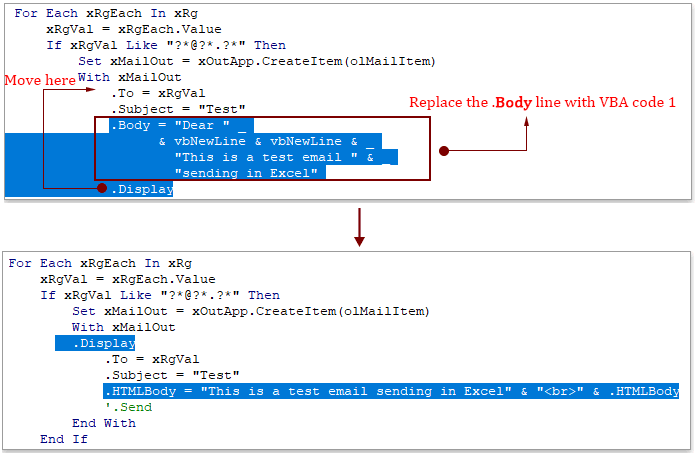Click the dark red downward arrow between code blocks
Image resolution: width=695 pixels, height=454 pixels.
click(x=360, y=226)
